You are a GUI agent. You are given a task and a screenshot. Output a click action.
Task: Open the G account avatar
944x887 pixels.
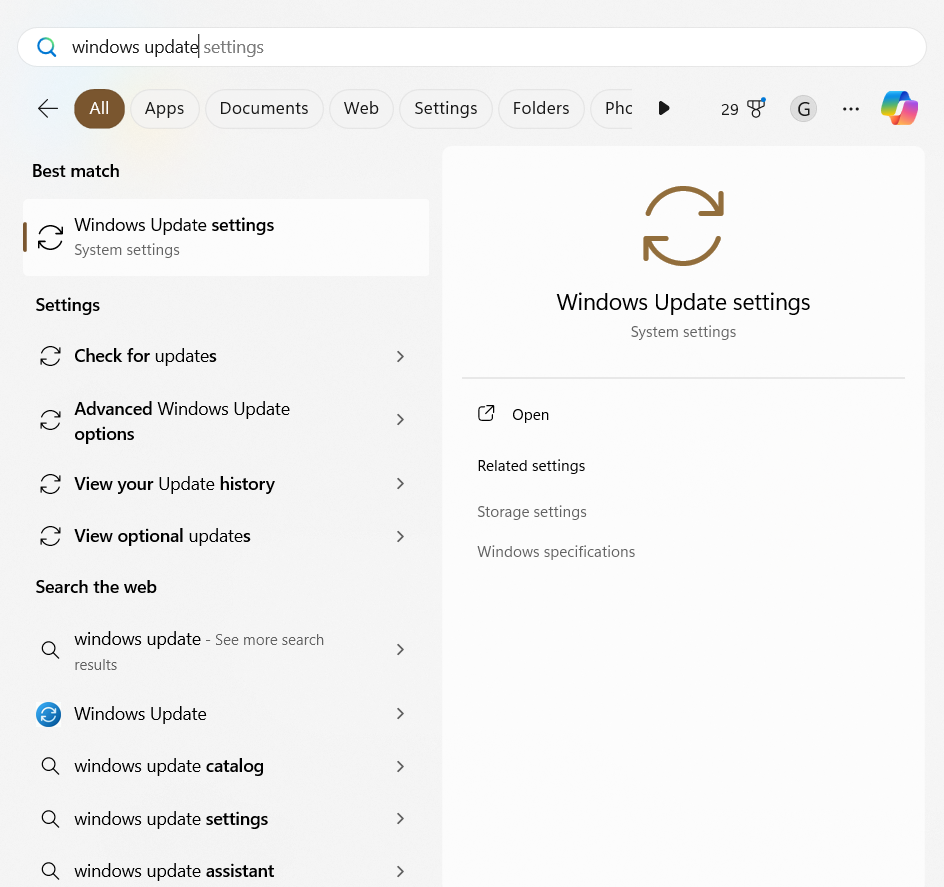click(803, 109)
